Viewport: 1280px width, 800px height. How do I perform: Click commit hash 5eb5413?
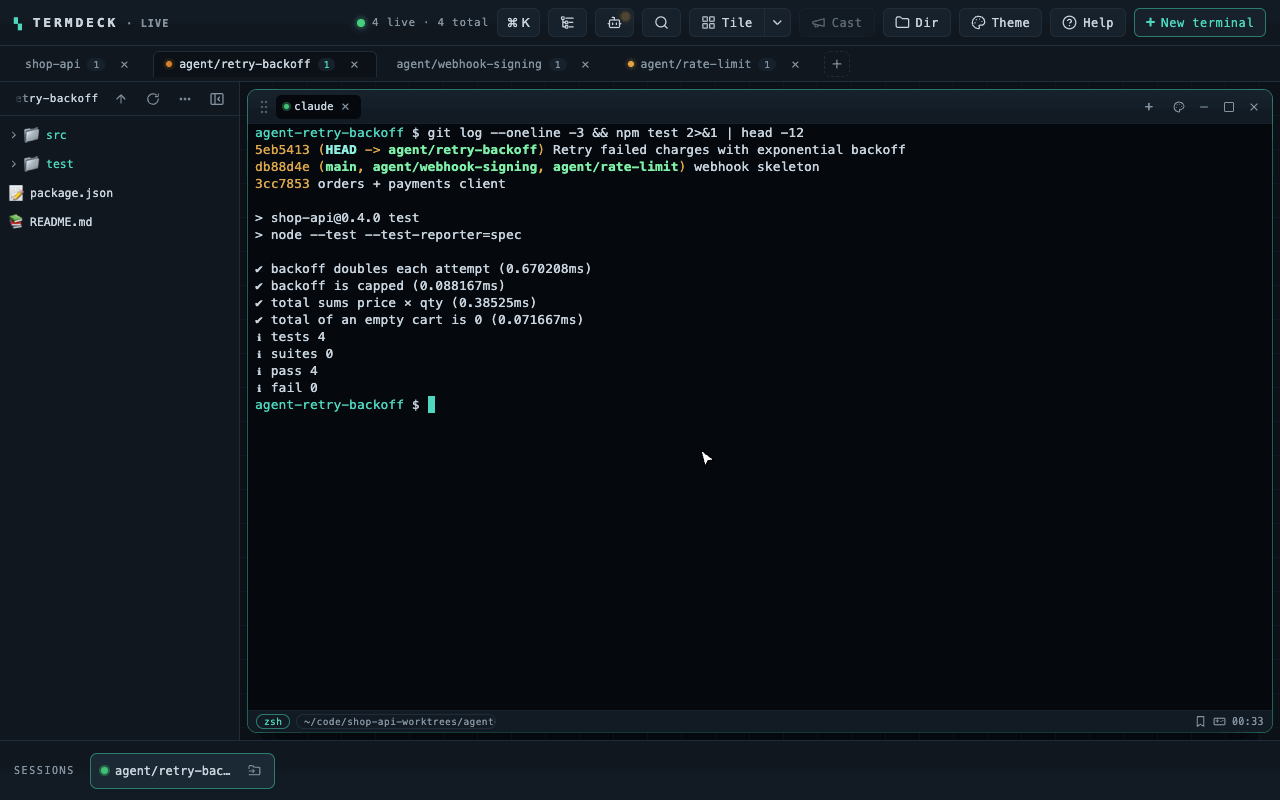282,150
